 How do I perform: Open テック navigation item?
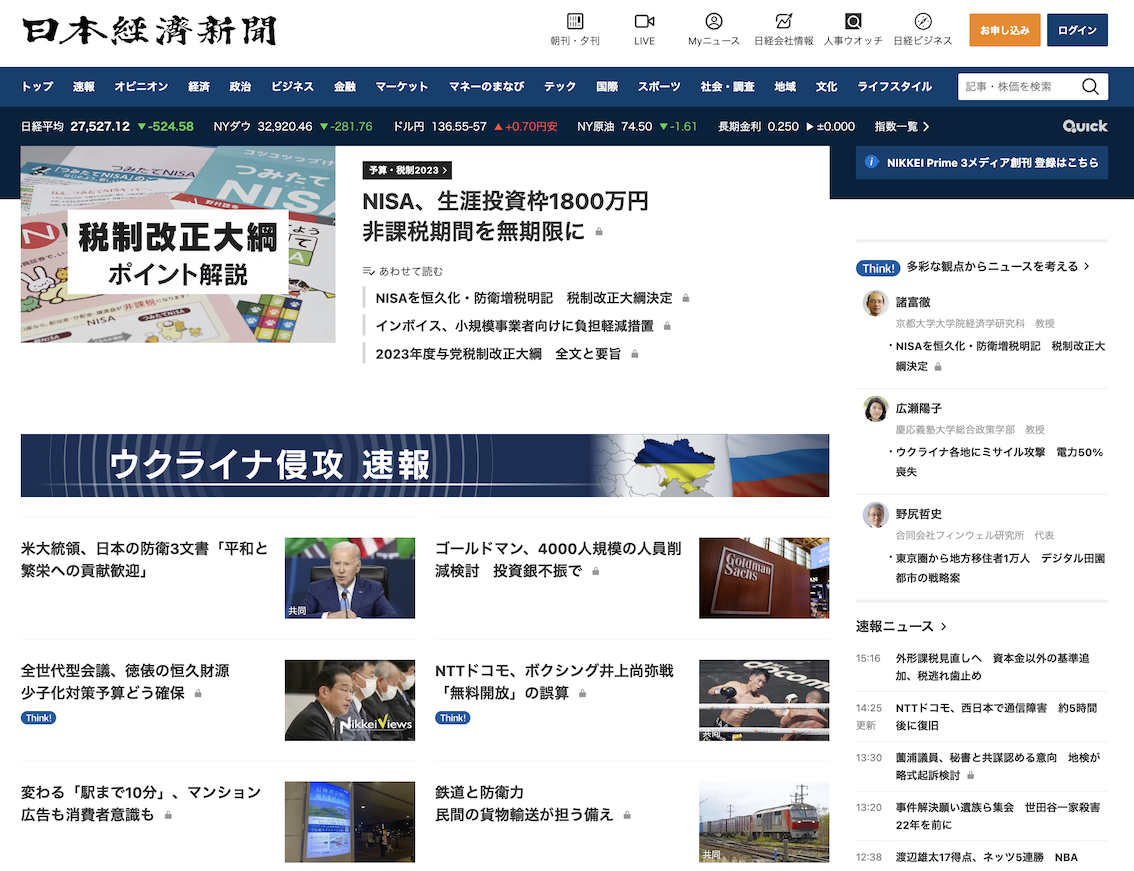560,87
